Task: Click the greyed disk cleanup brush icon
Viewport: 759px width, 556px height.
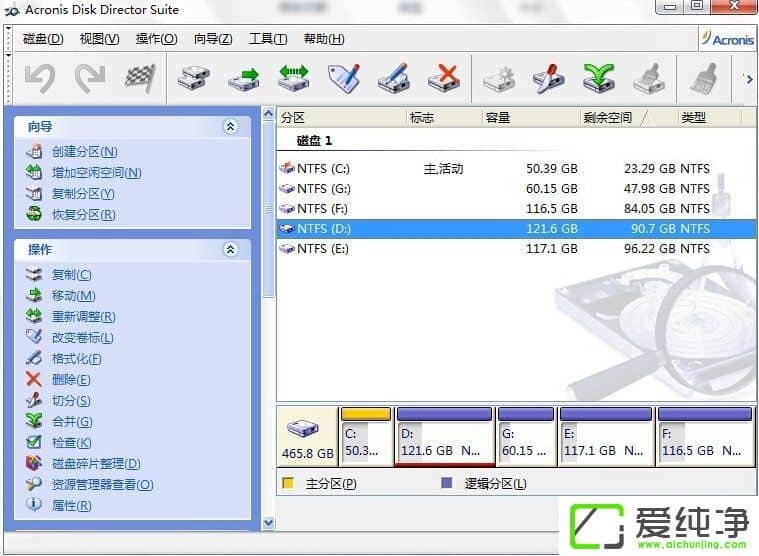Action: 649,79
